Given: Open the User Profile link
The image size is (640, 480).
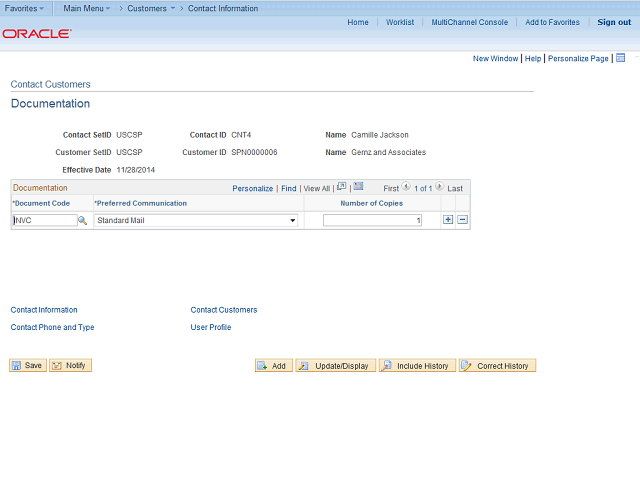Looking at the screenshot, I should pyautogui.click(x=211, y=327).
